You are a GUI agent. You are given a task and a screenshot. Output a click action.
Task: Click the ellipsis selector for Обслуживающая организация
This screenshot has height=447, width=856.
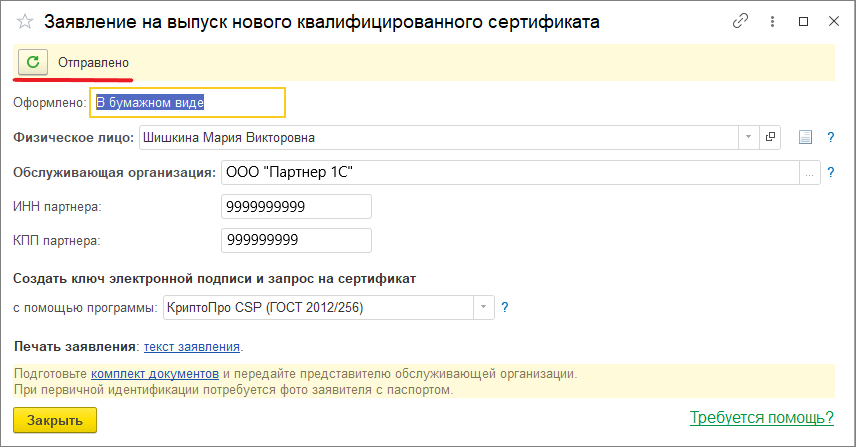point(808,173)
